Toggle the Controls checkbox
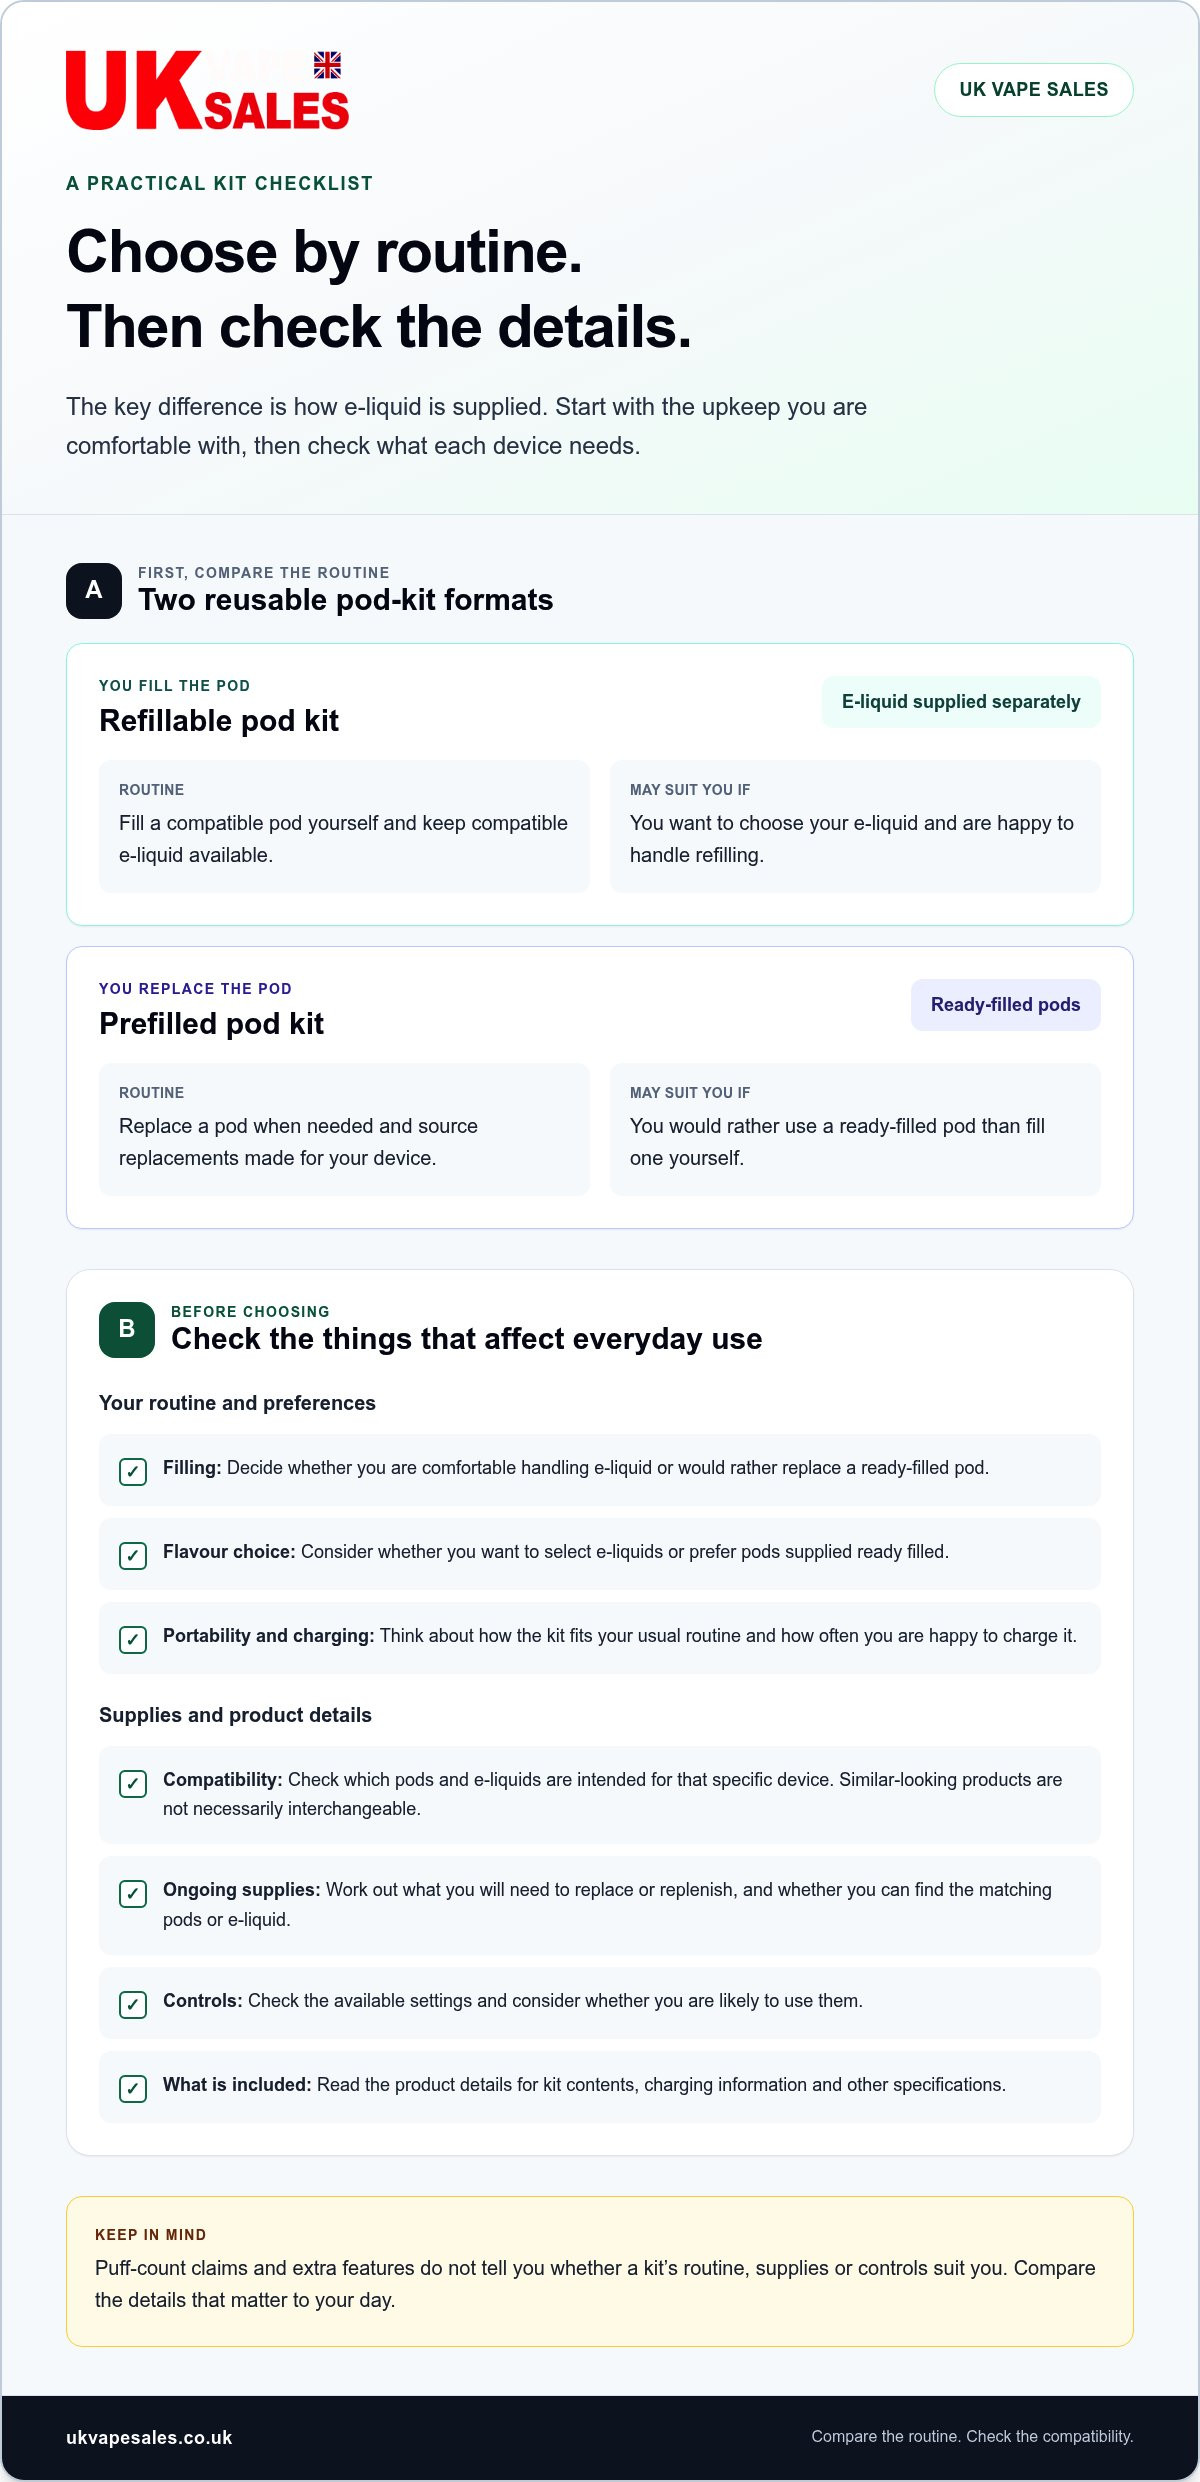 pyautogui.click(x=133, y=2005)
